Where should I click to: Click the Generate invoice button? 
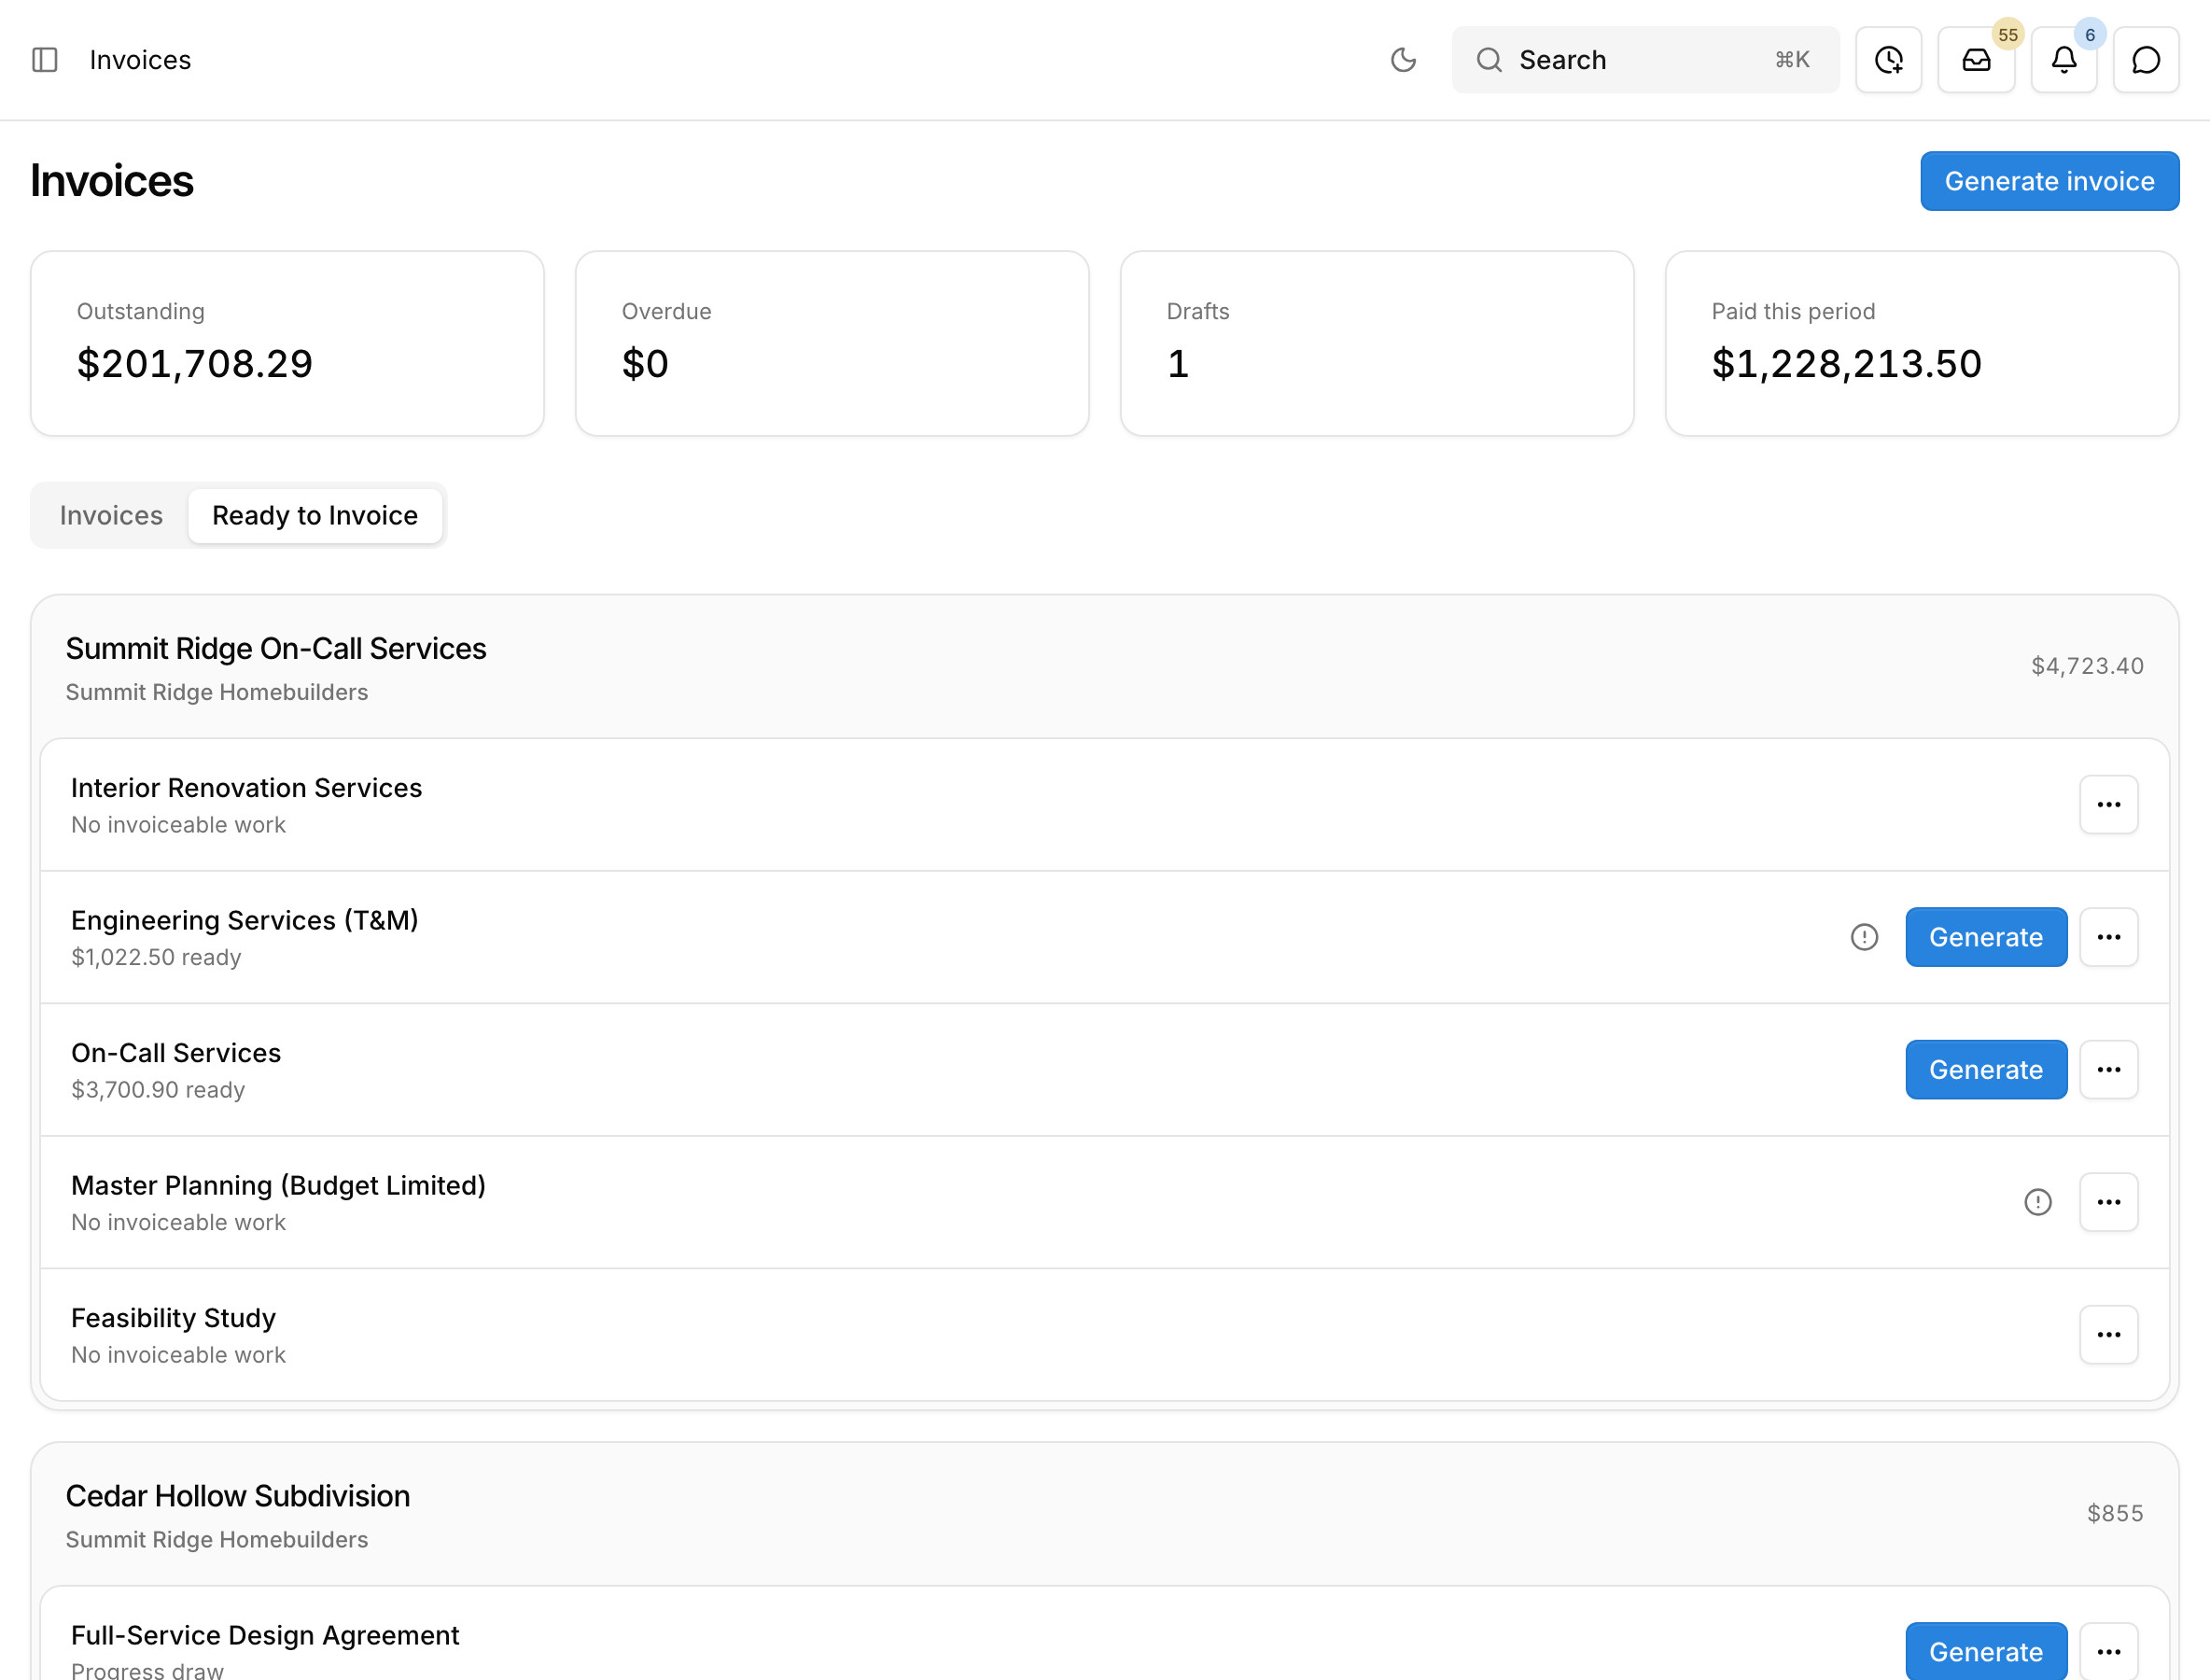[2049, 181]
